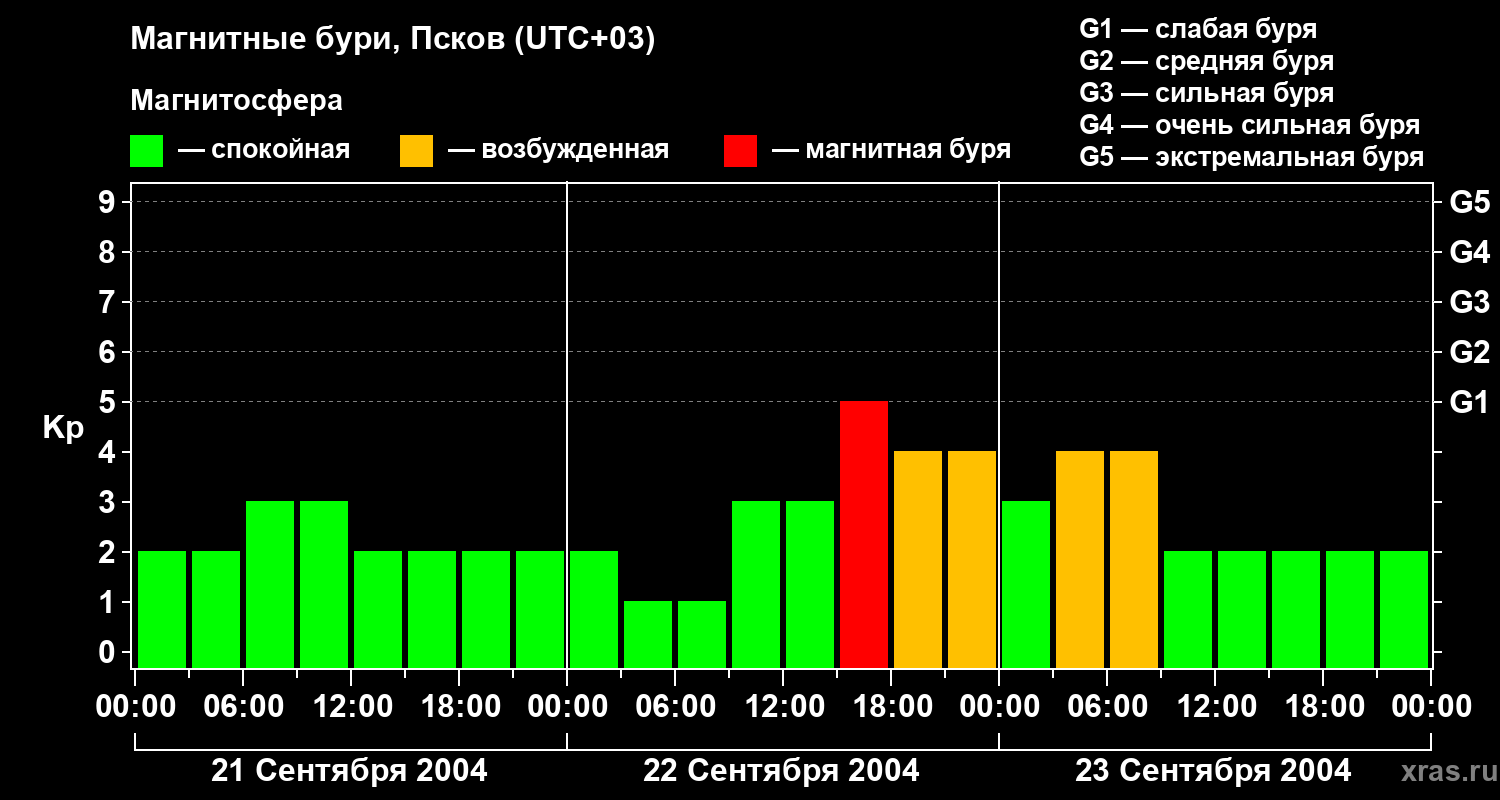Click the "18:00" time label under 23 Сентября
Image resolution: width=1500 pixels, height=800 pixels.
click(x=1323, y=707)
